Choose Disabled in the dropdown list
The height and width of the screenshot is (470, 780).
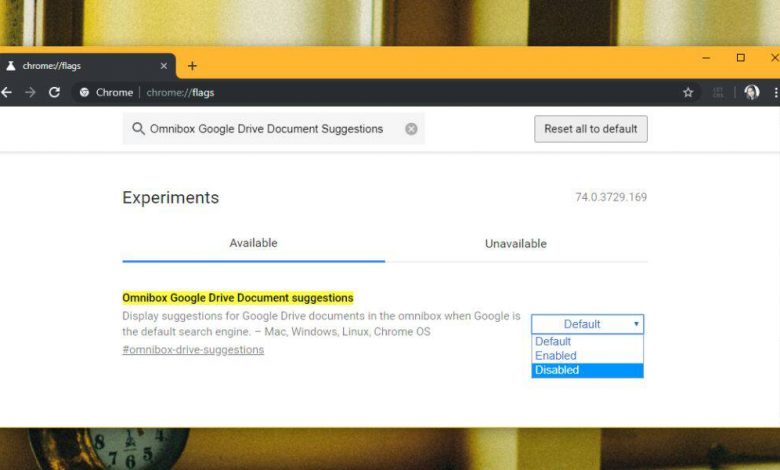tap(587, 370)
